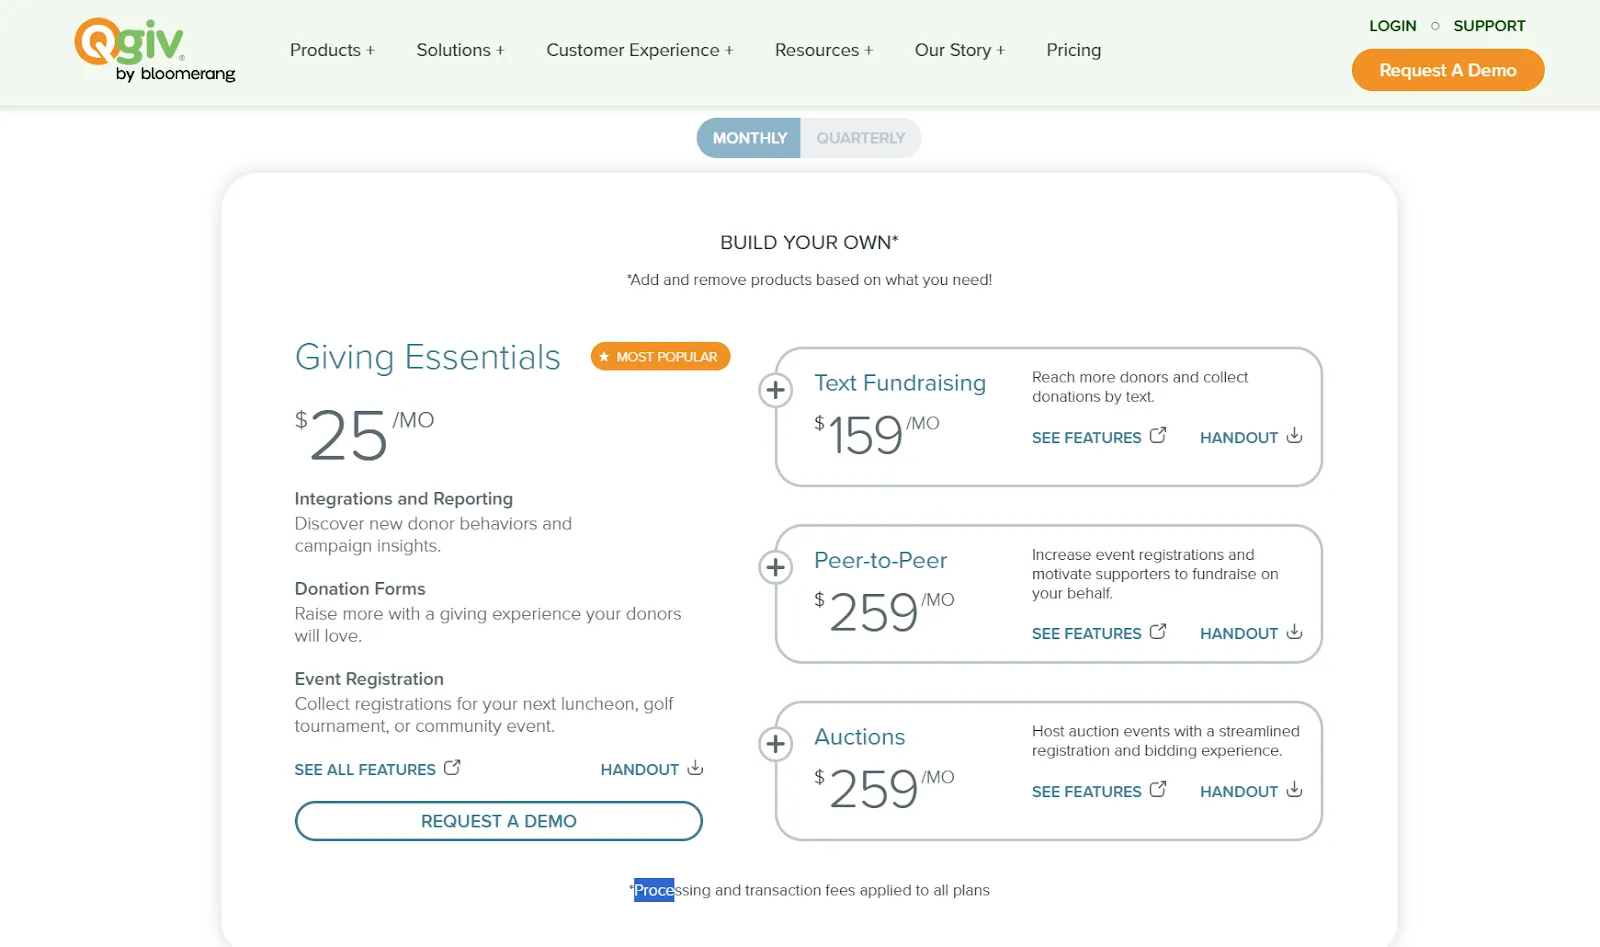The width and height of the screenshot is (1600, 947).
Task: Click the $25/MO price
Action: [364, 435]
